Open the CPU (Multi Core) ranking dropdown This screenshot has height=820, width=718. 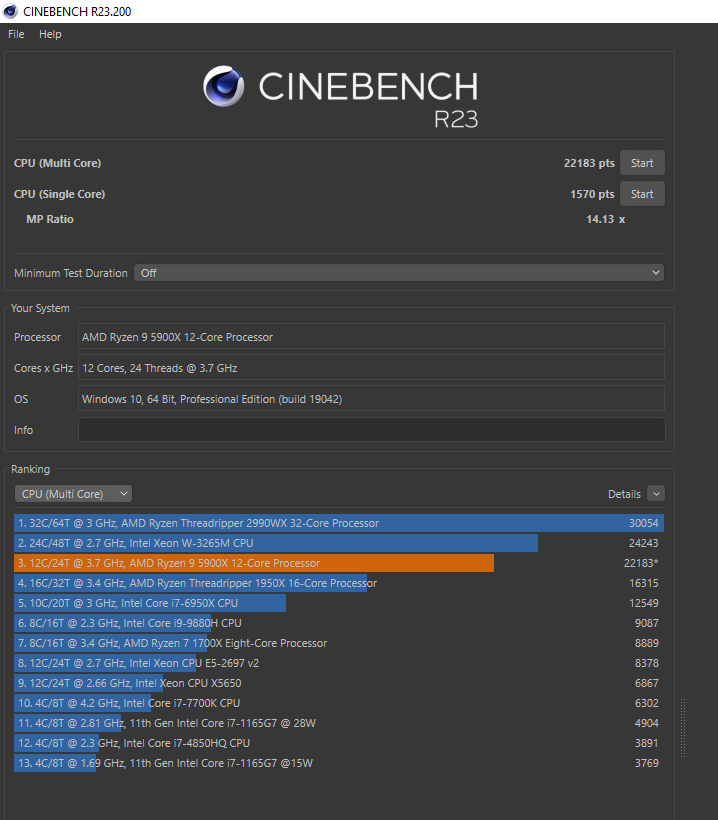point(73,494)
